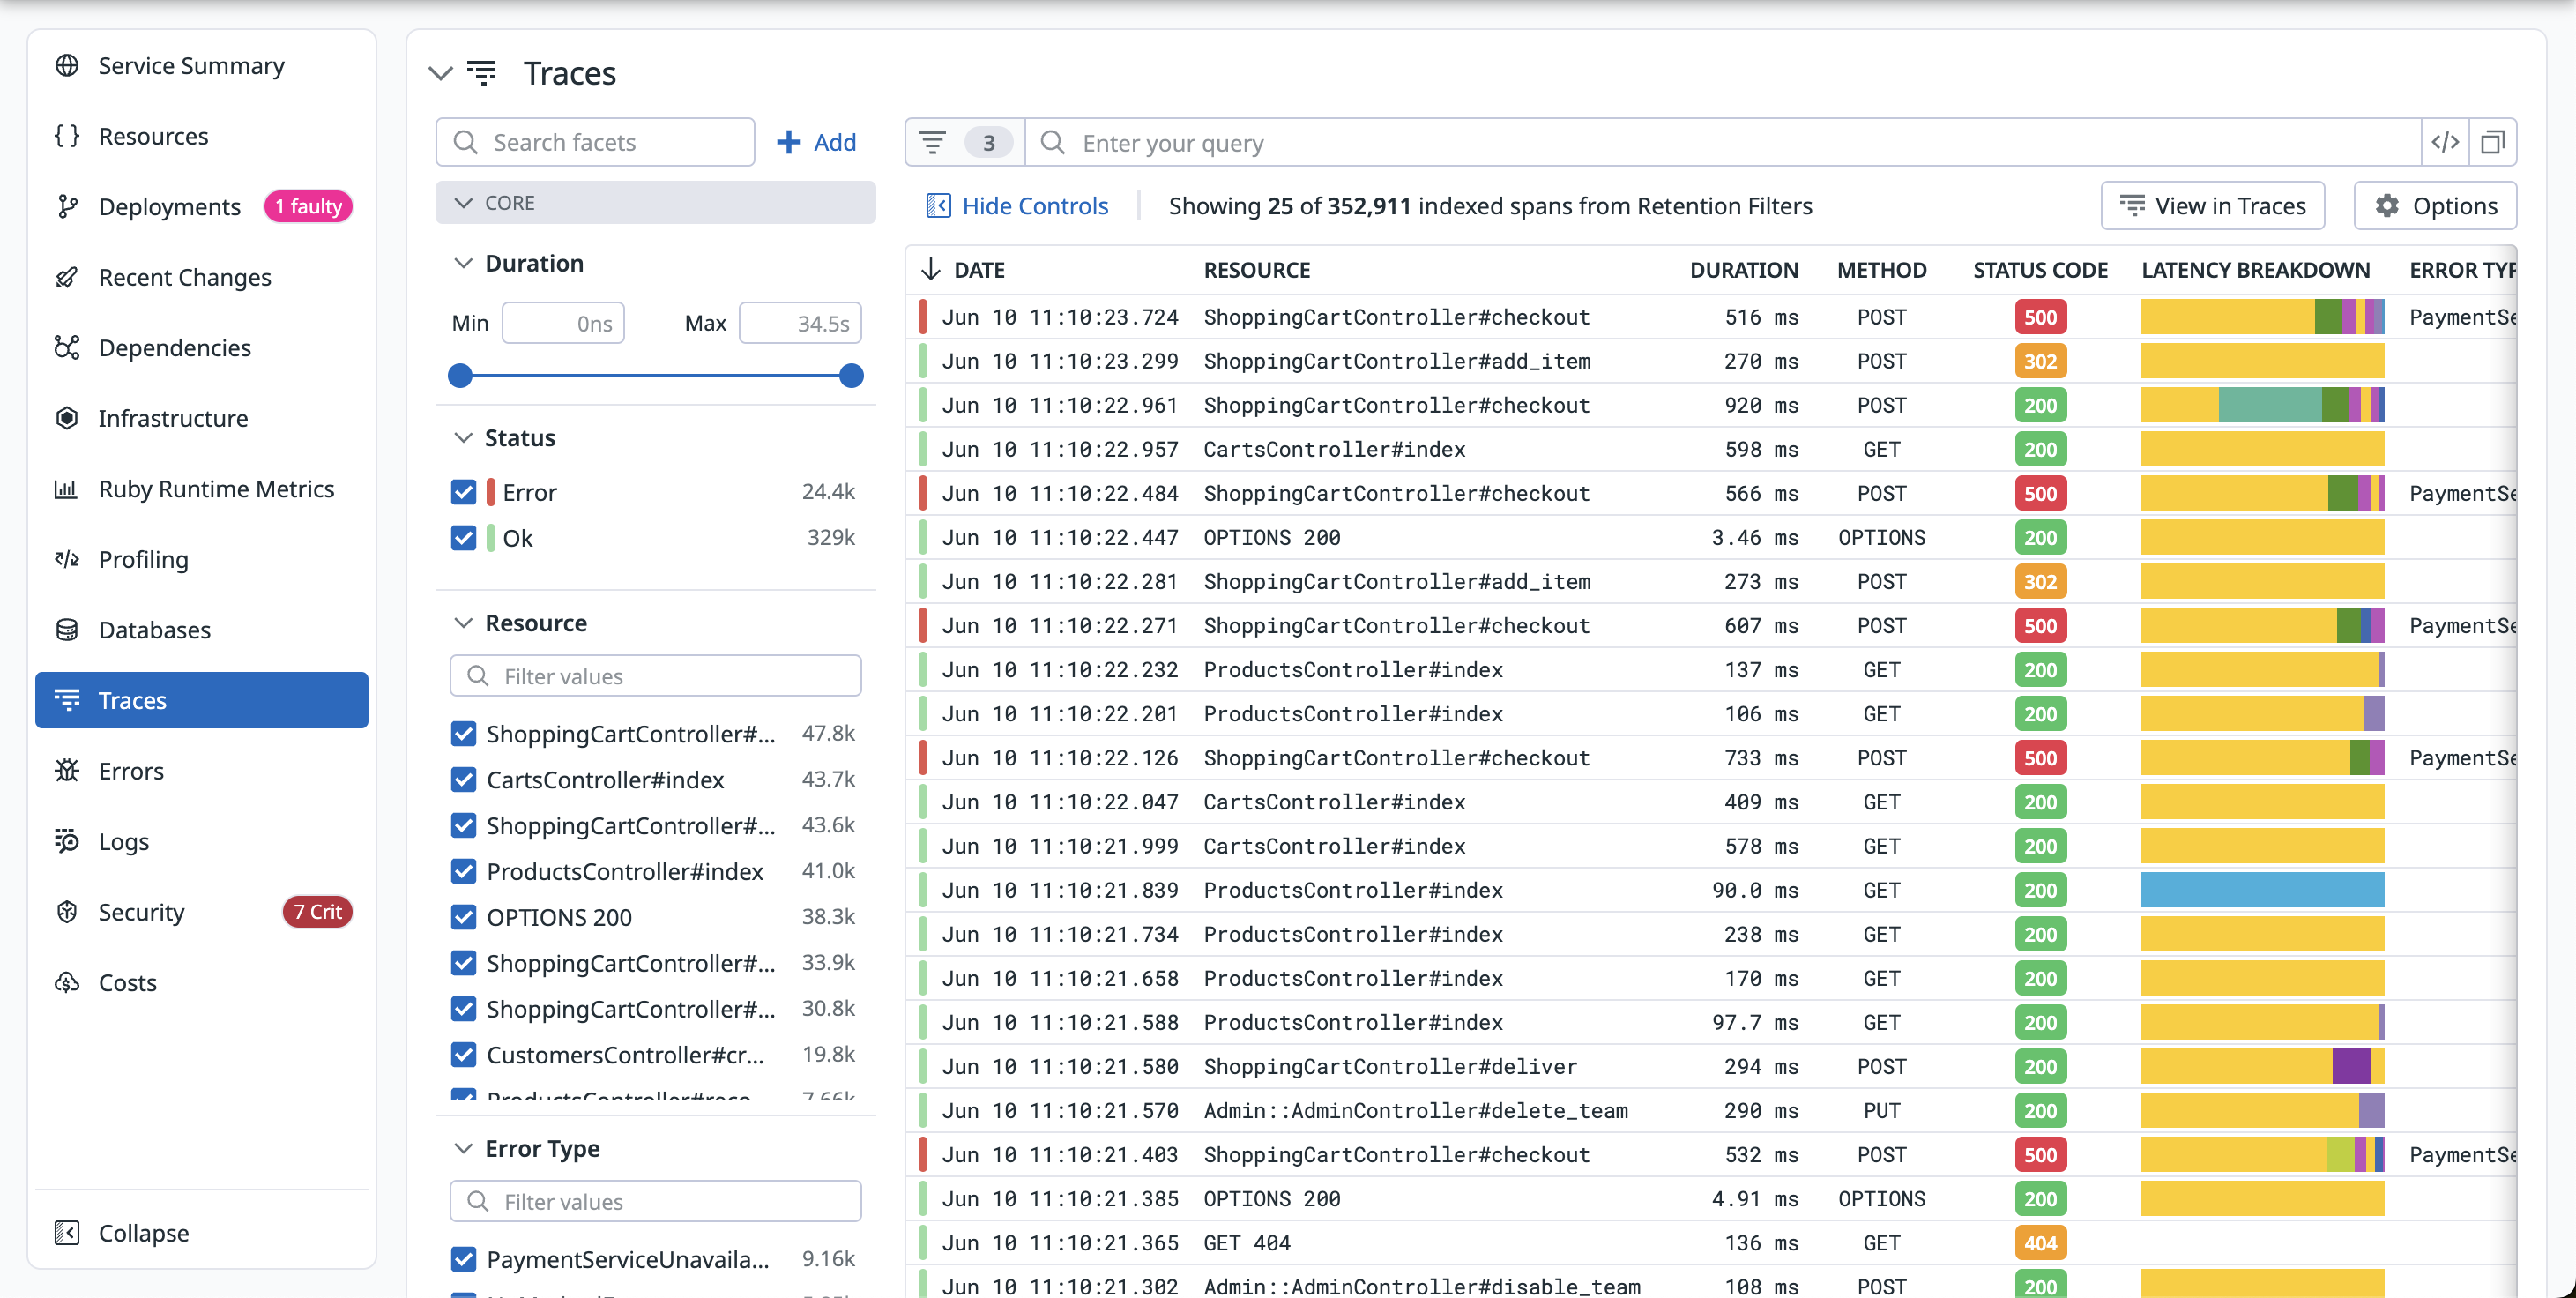Click the filter count icon showing 3

tap(966, 143)
